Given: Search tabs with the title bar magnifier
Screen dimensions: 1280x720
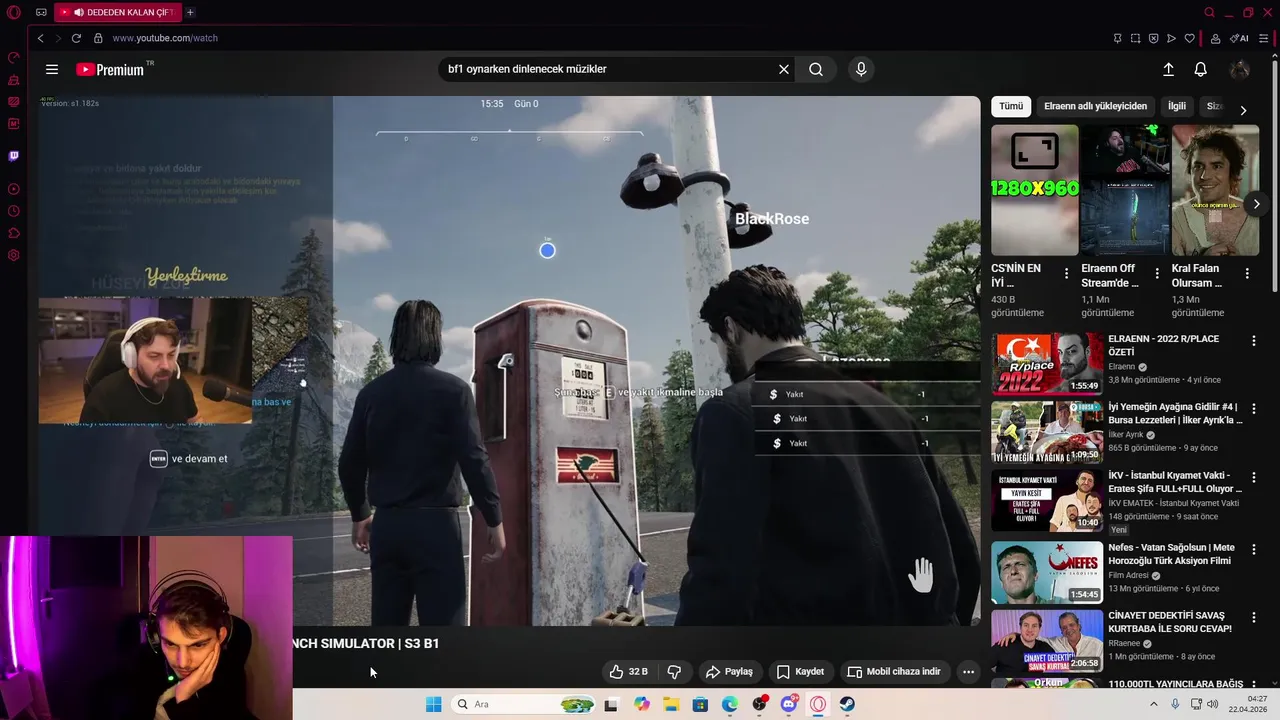Looking at the screenshot, I should pos(1209,12).
